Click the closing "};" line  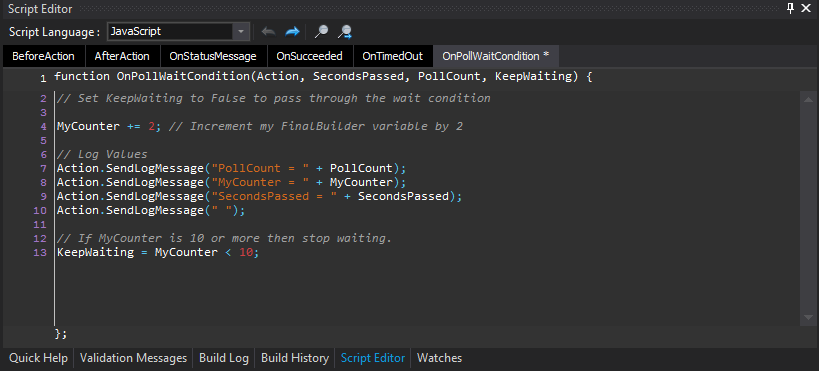[61, 334]
